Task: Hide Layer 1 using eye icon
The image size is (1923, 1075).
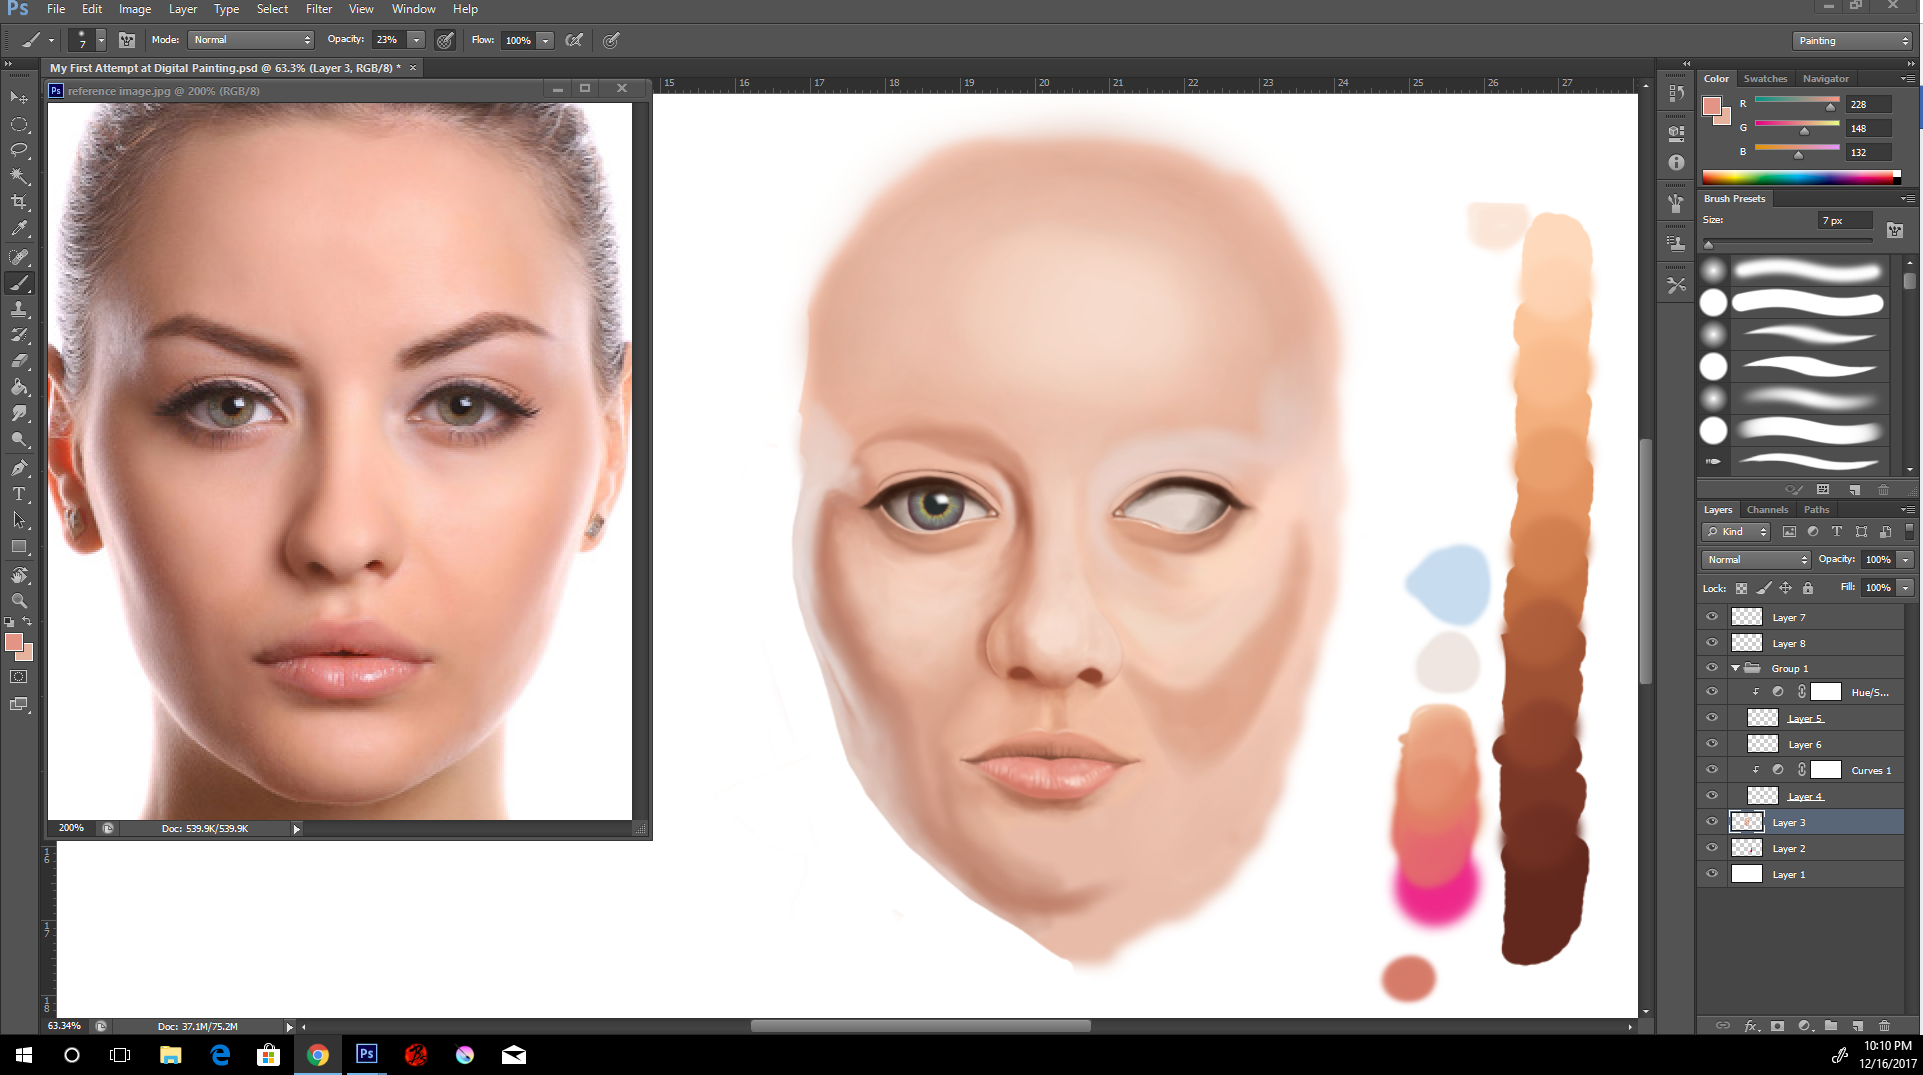Action: (1712, 874)
